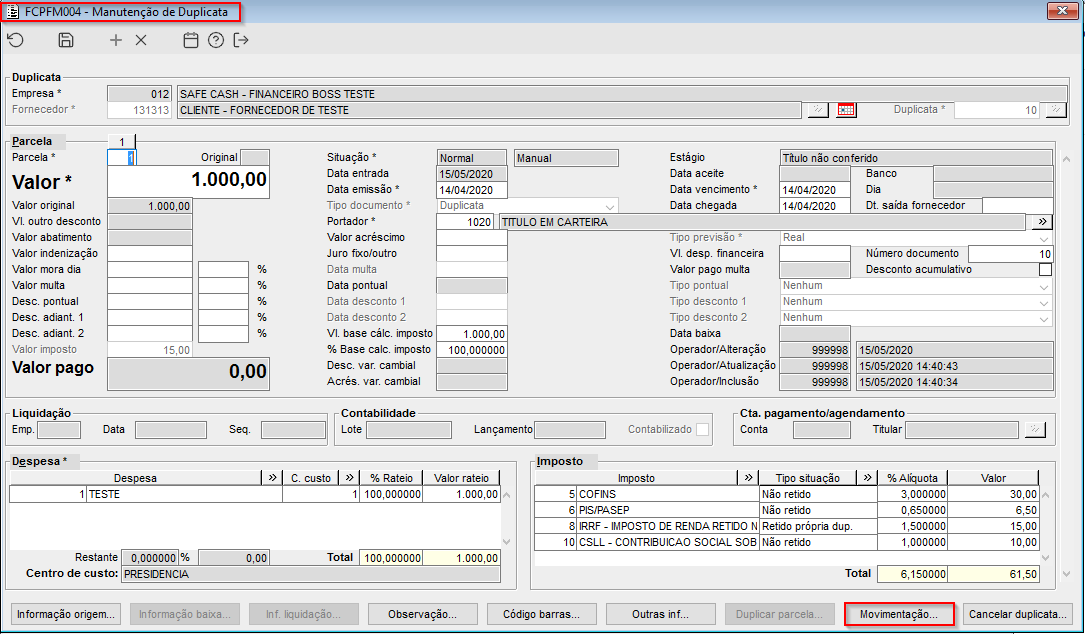
Task: Select the TESTE despesa row
Action: tap(255, 494)
